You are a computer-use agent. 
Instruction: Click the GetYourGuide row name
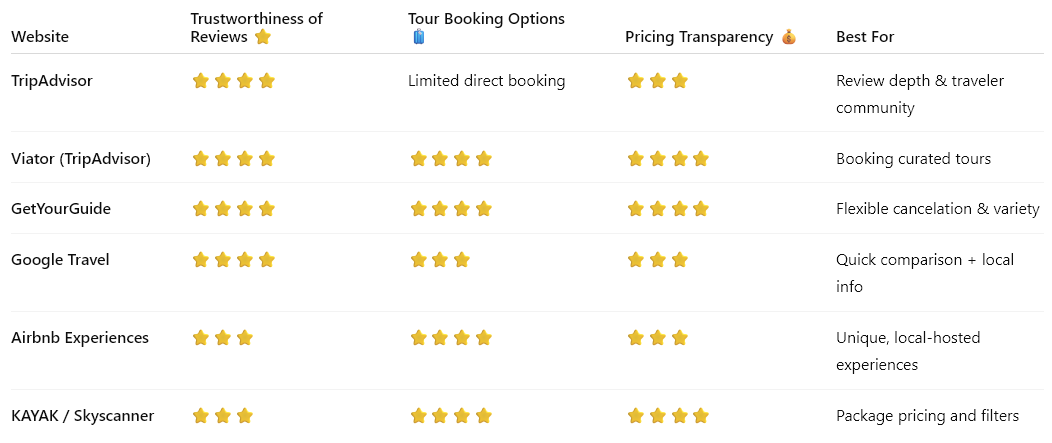coord(61,209)
